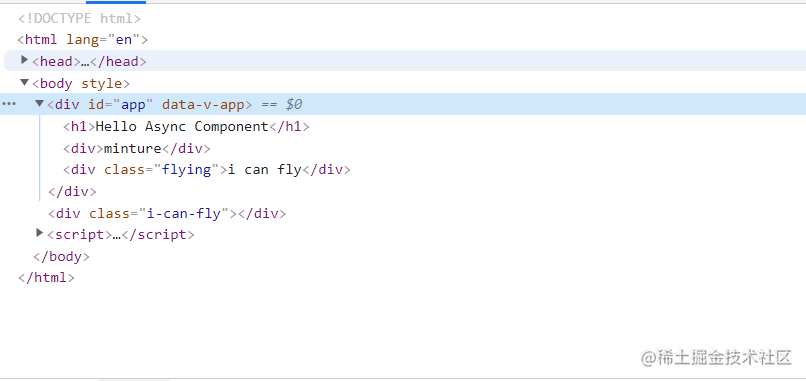Click the "app" id attribute value
This screenshot has width=806, height=381.
tap(133, 105)
